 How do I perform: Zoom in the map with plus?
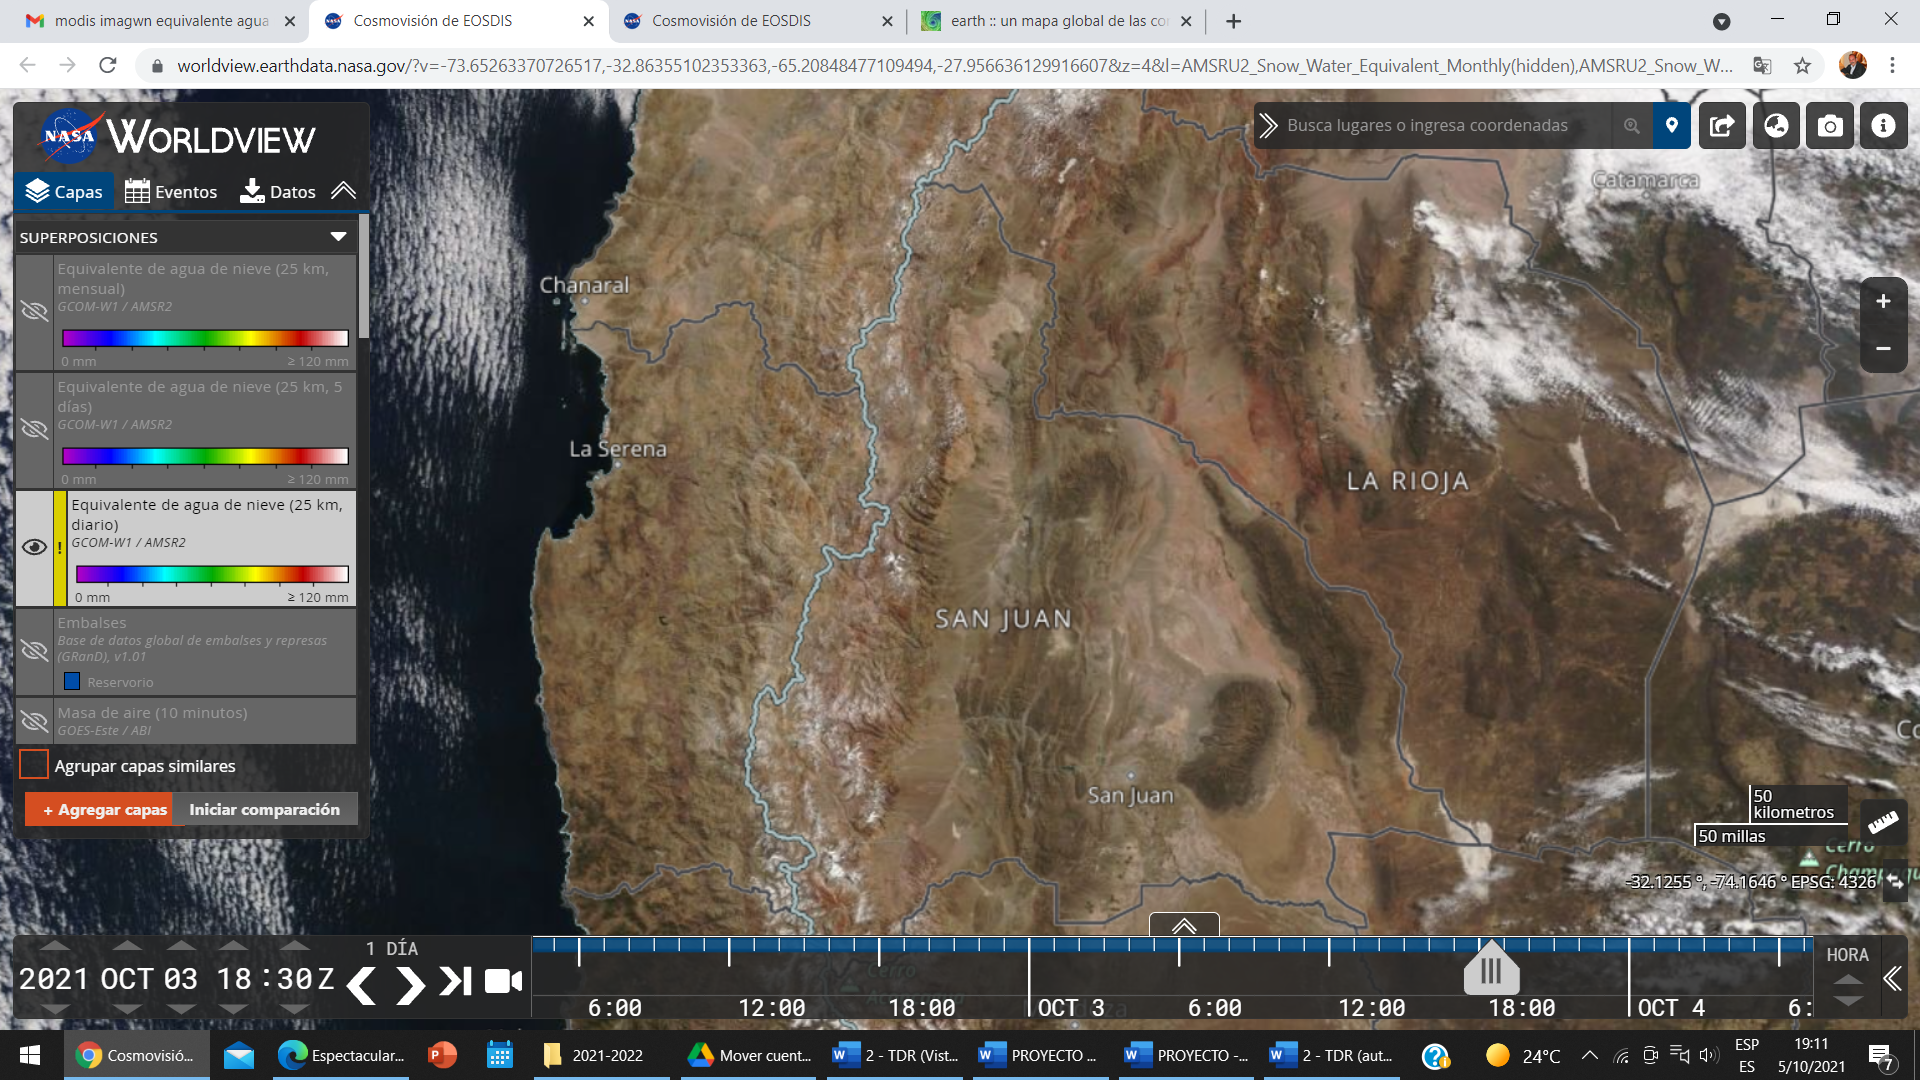[x=1883, y=301]
